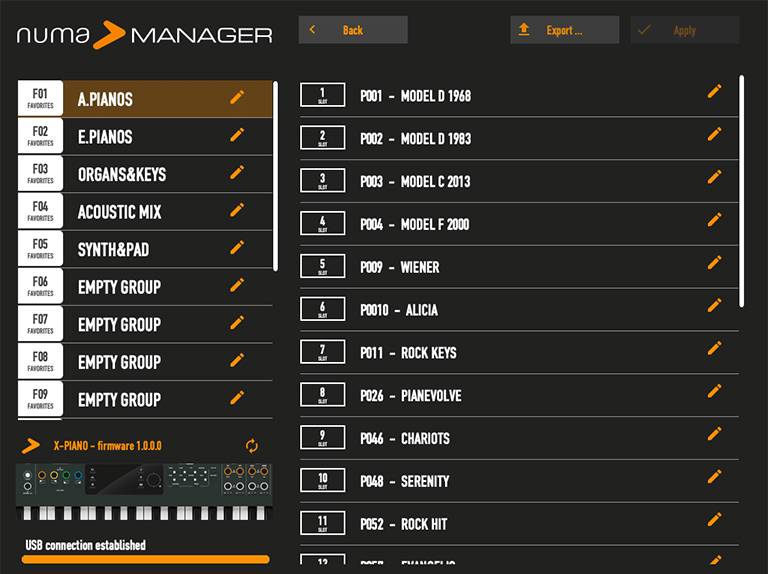Refresh the X-PIANO device connection

pos(252,446)
